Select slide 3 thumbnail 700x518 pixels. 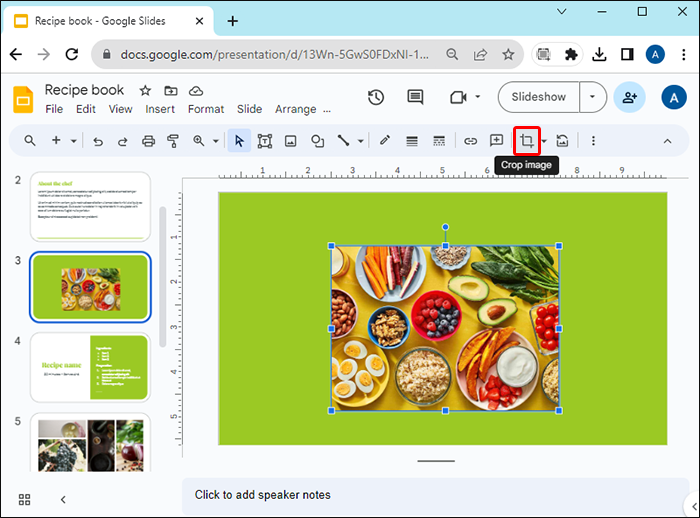tap(90, 287)
